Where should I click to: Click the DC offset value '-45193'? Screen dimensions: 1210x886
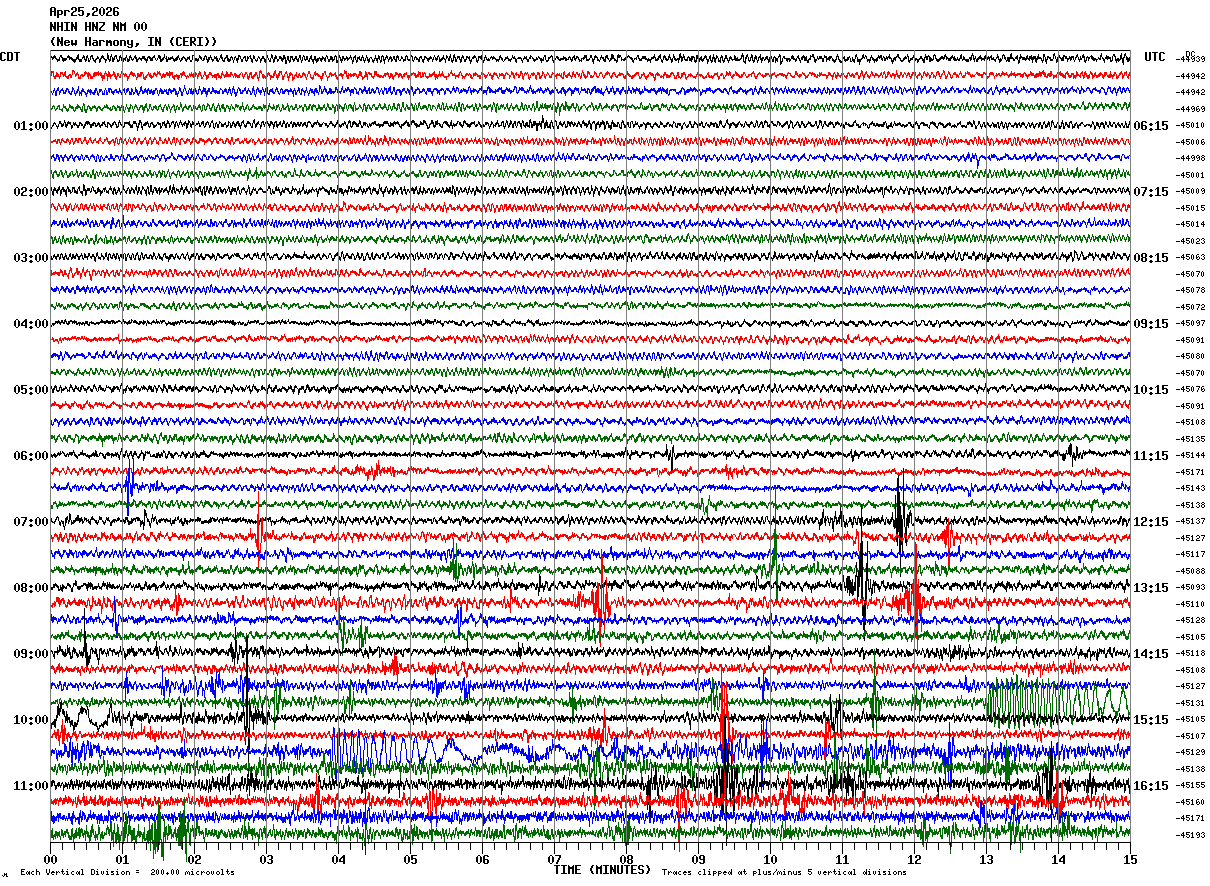(1191, 835)
